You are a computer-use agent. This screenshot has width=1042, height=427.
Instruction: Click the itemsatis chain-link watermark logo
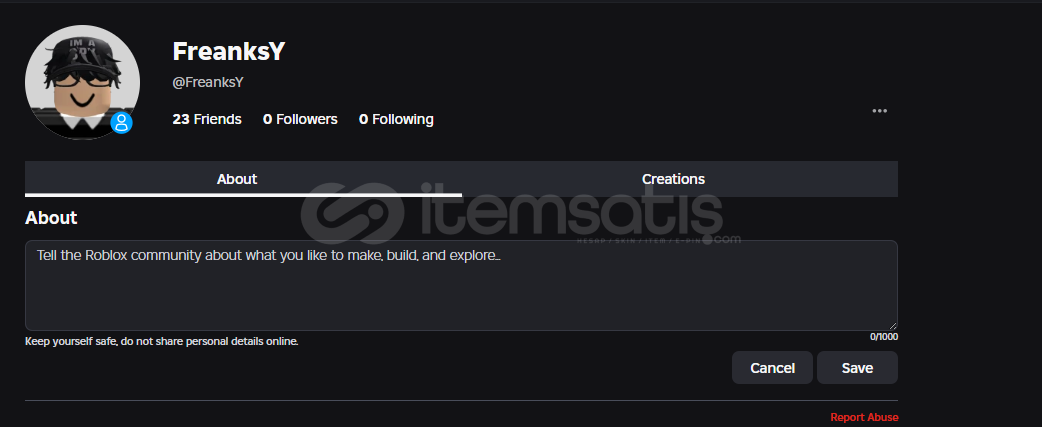(353, 214)
